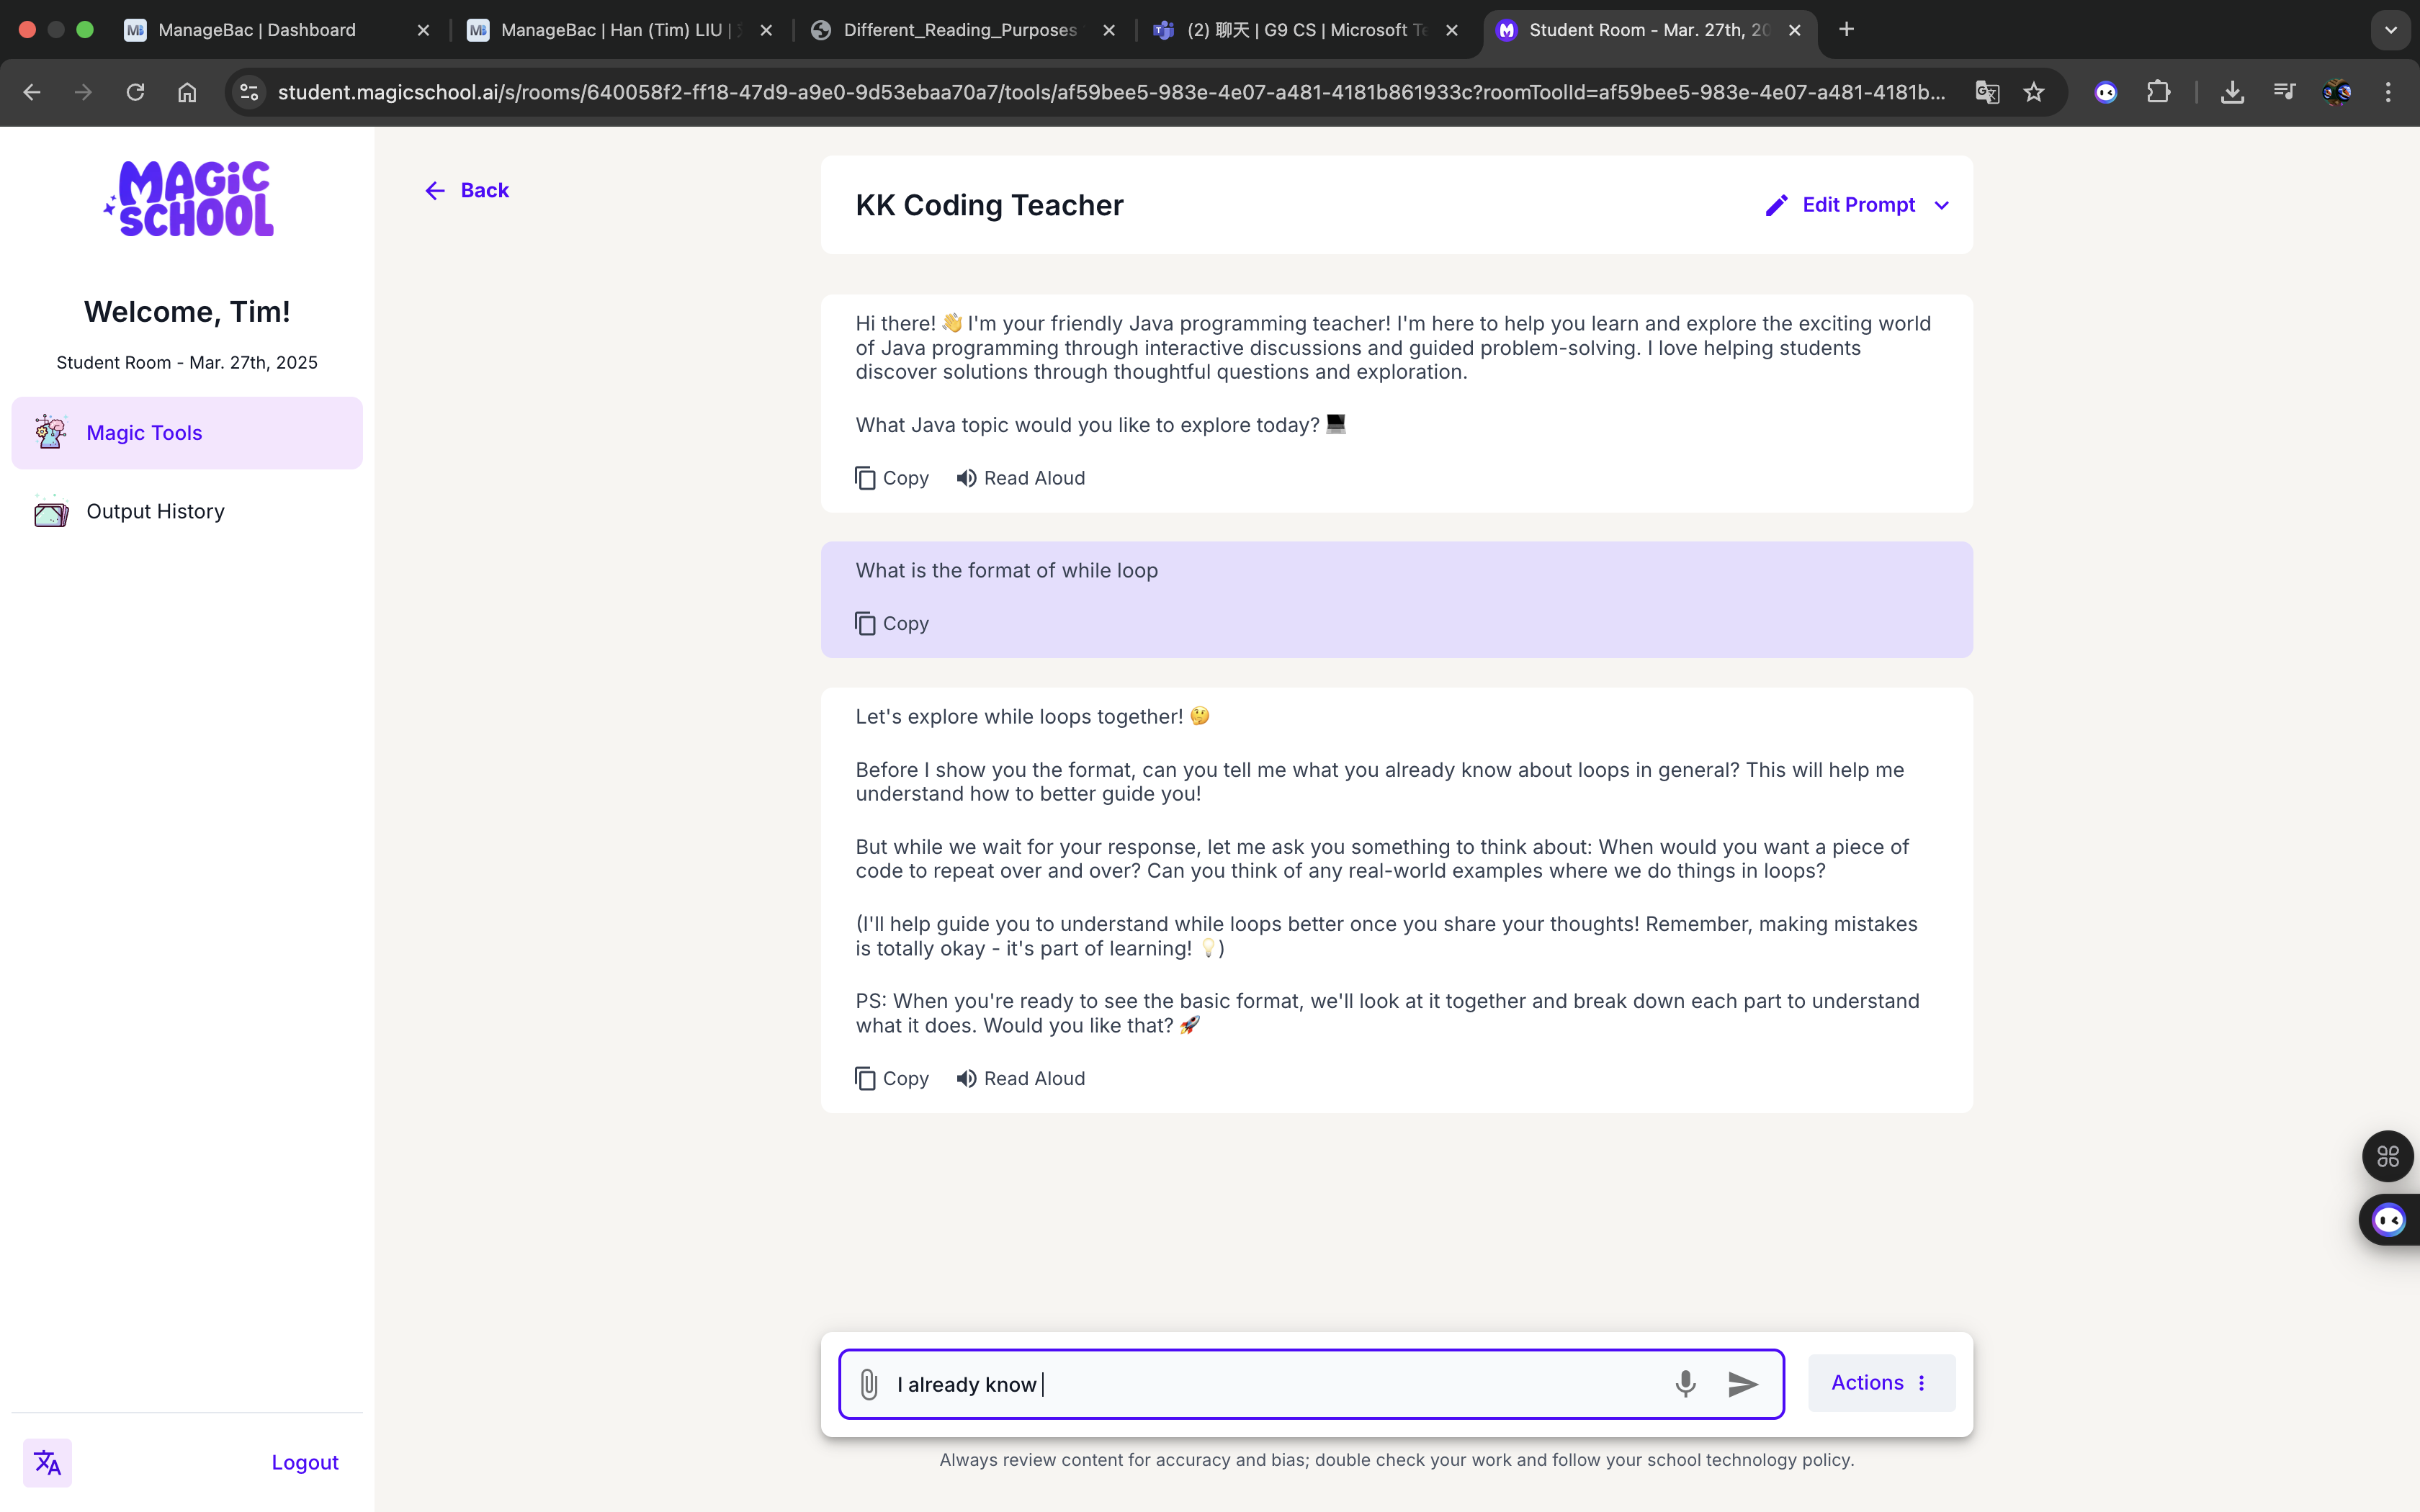The height and width of the screenshot is (1512, 2420).
Task: Bookmark this page with the star icon
Action: (2033, 92)
